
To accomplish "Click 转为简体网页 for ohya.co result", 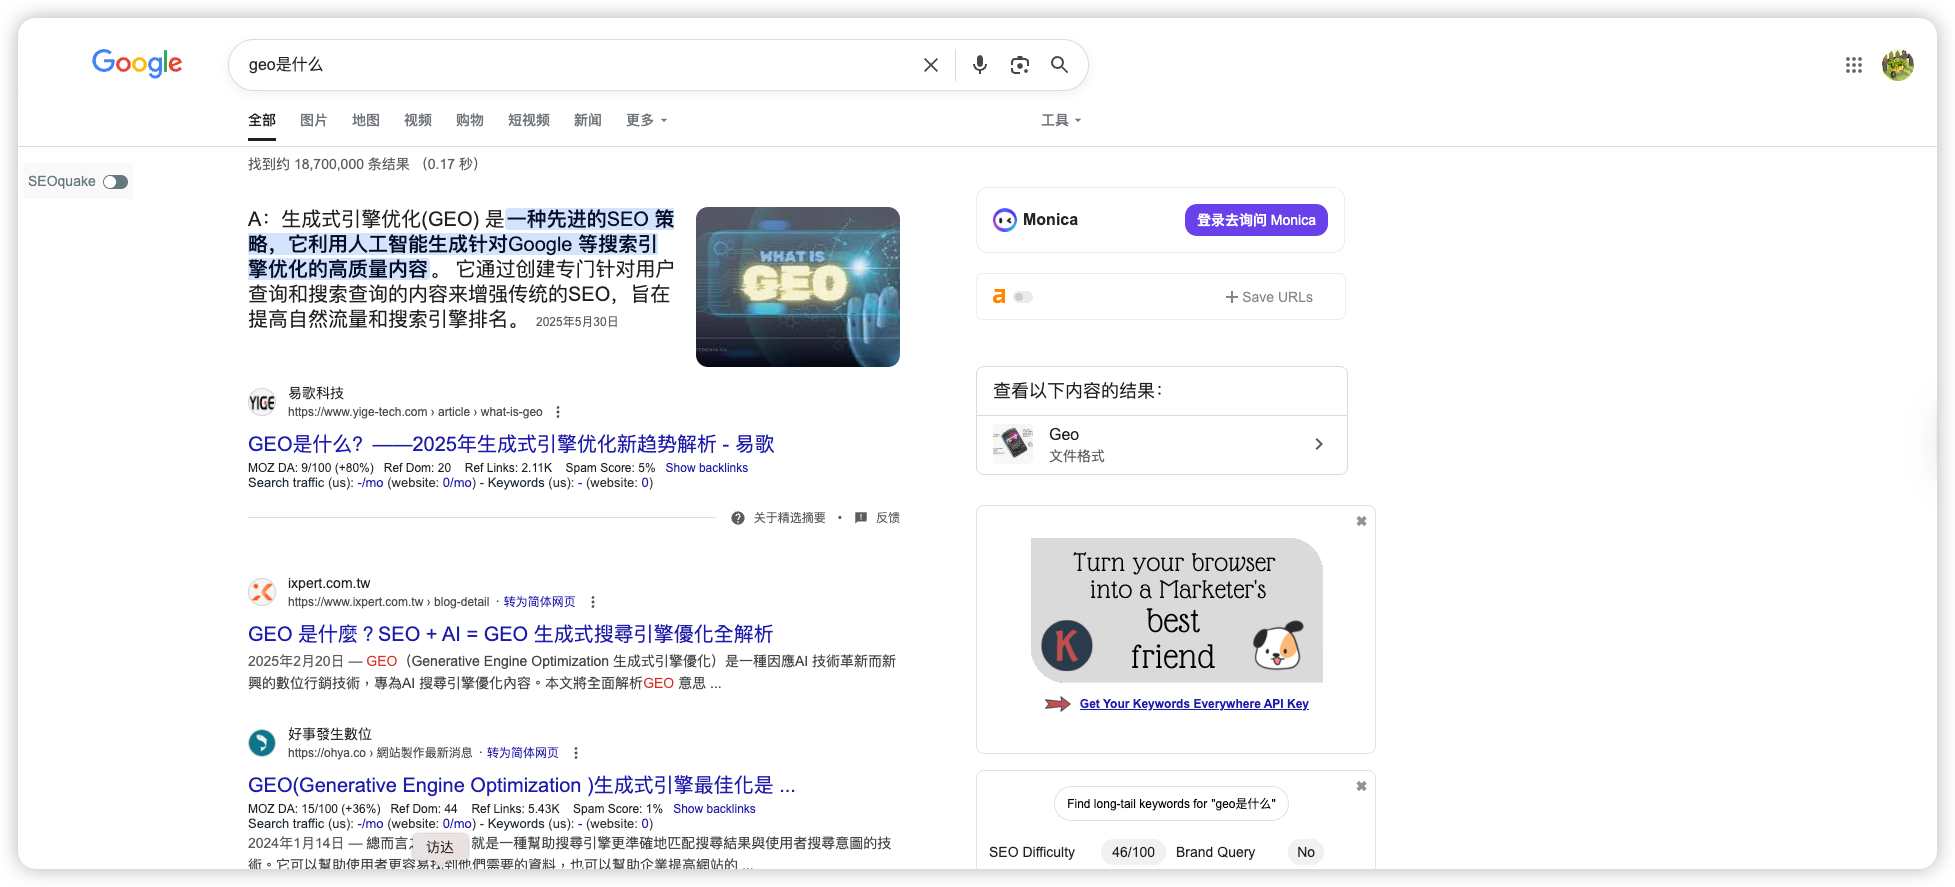I will click(523, 753).
